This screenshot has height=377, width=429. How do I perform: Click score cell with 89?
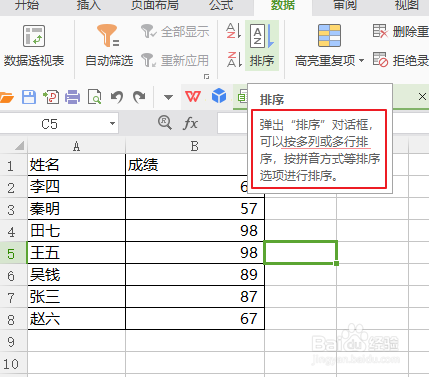195,275
